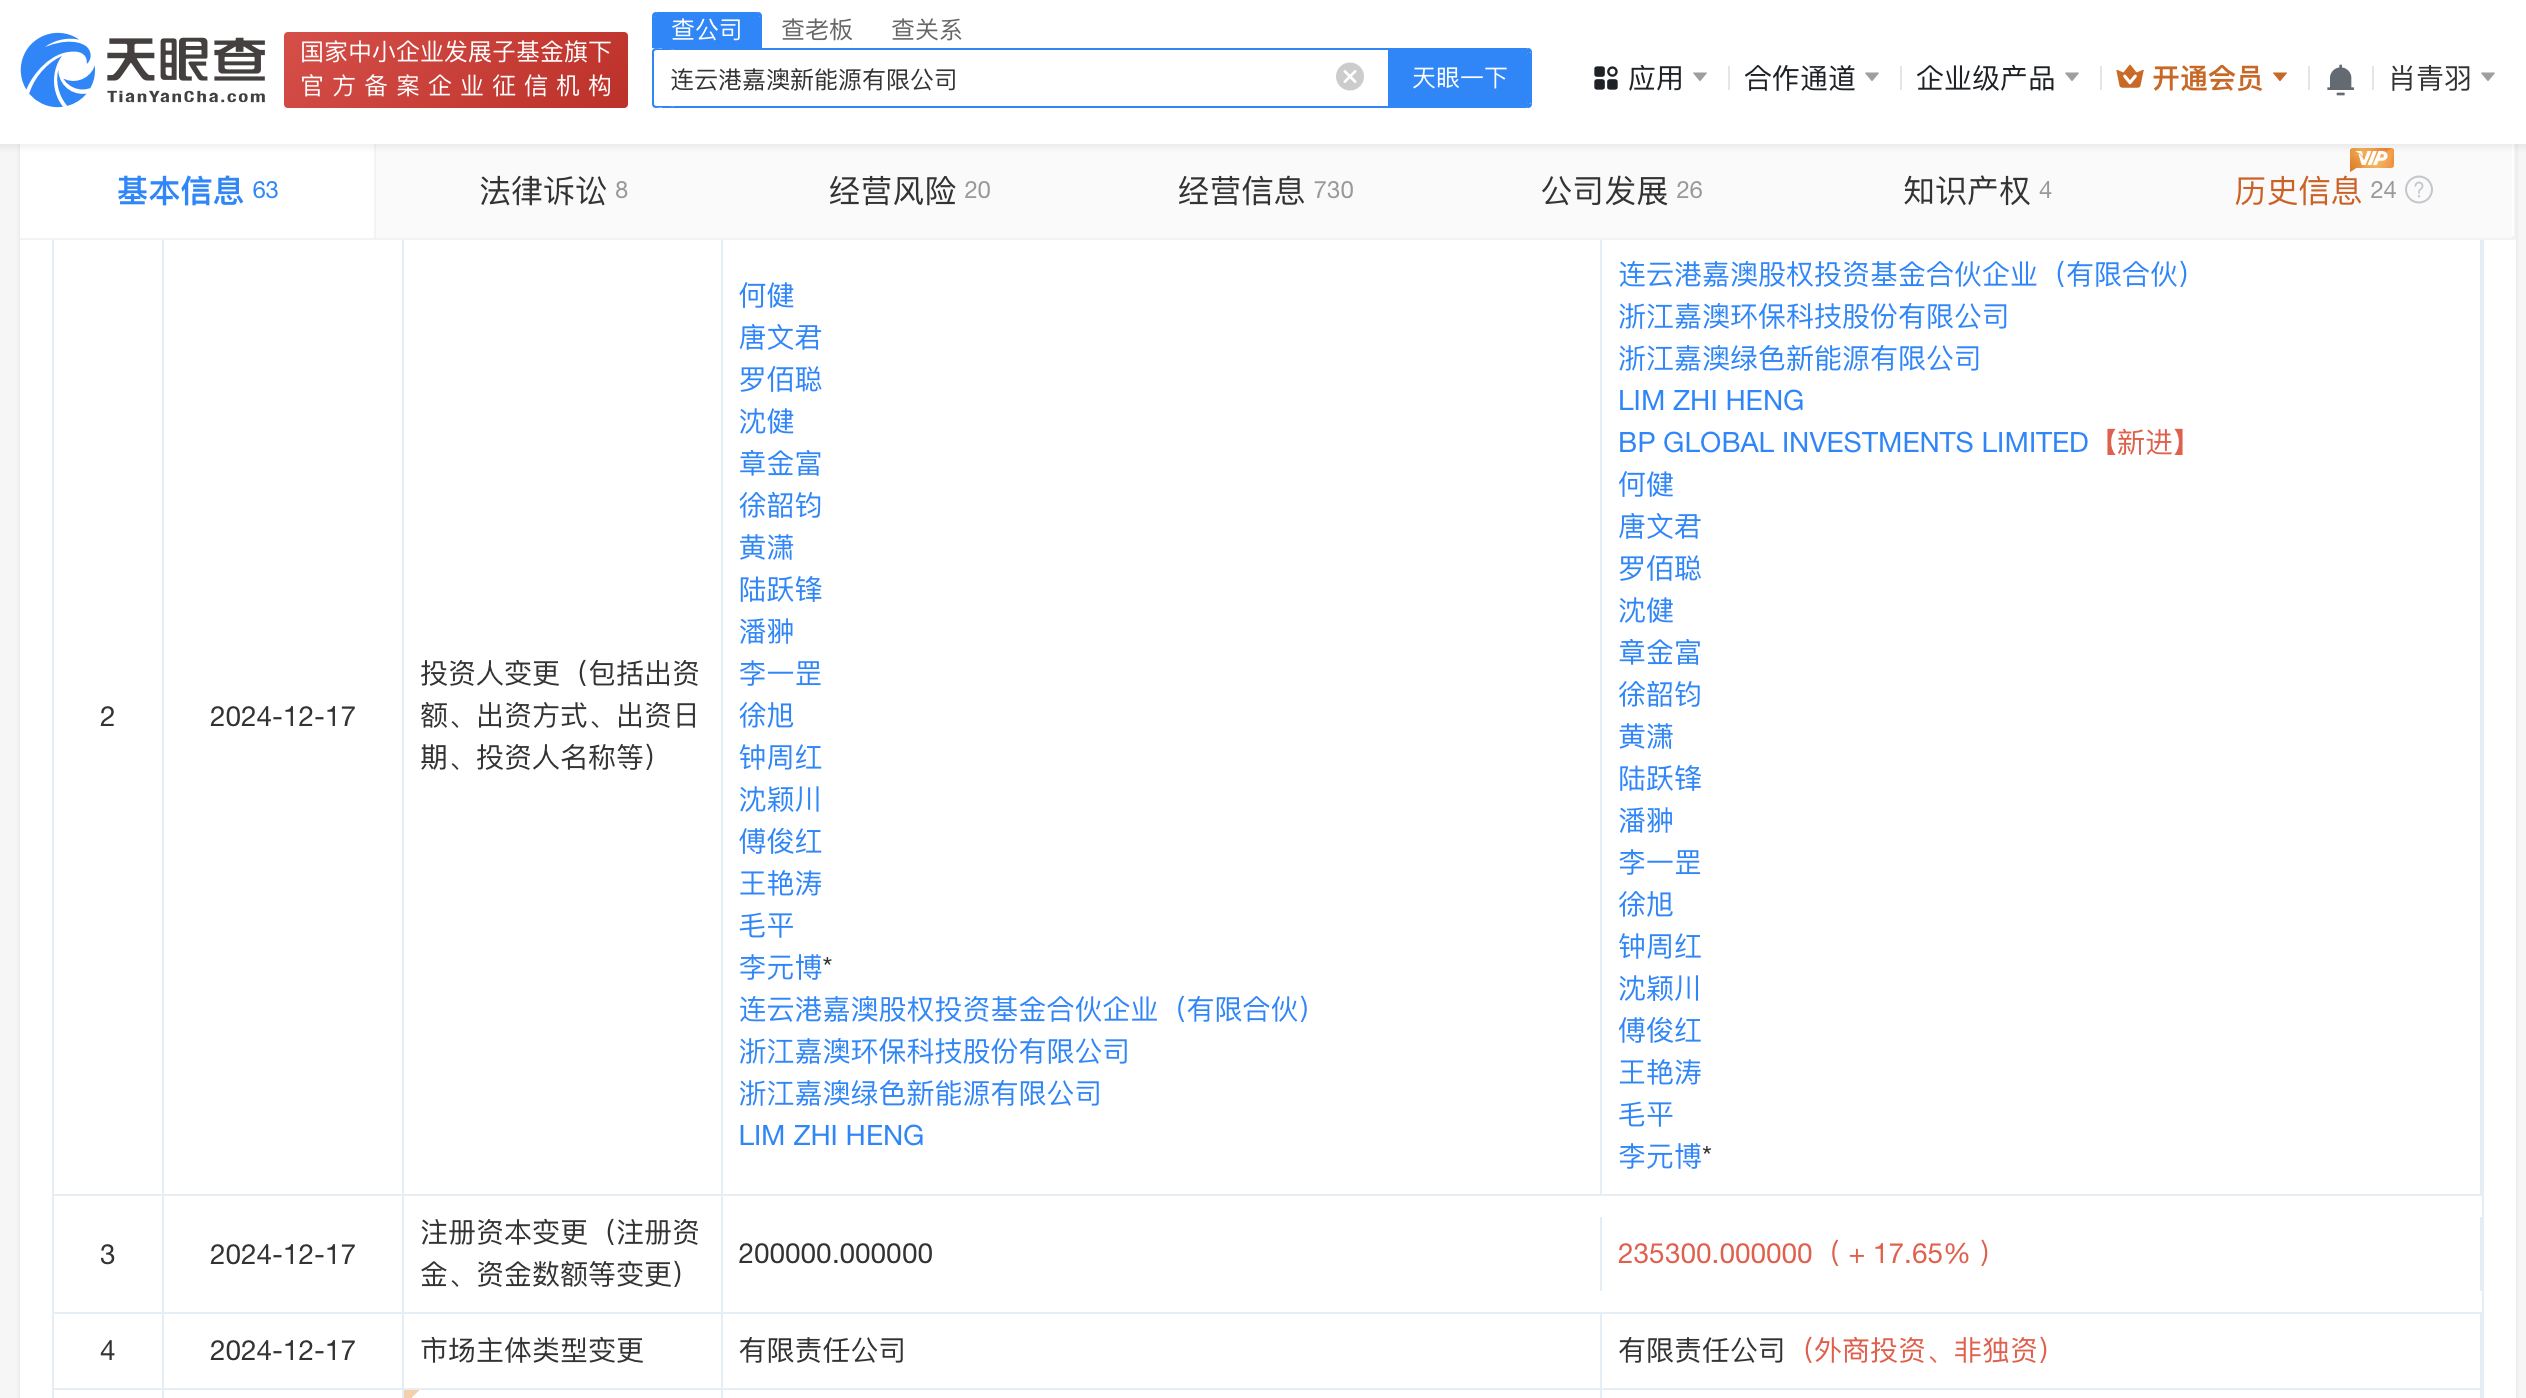The width and height of the screenshot is (2526, 1398).
Task: Open LIM ZHI HENG in after-change column
Action: pos(1711,400)
